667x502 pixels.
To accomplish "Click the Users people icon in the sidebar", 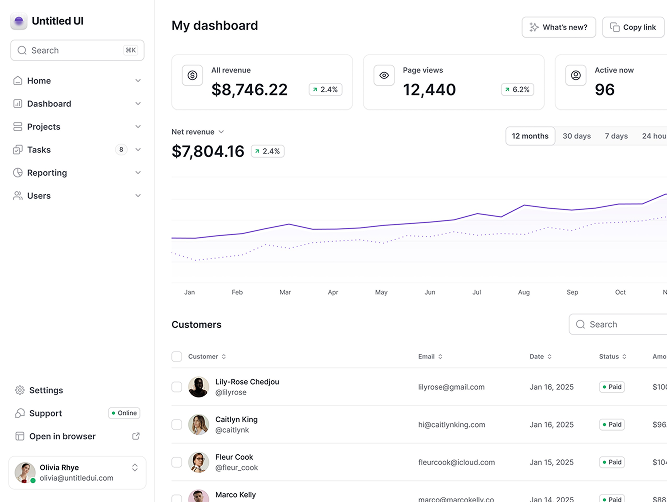I will [x=17, y=195].
